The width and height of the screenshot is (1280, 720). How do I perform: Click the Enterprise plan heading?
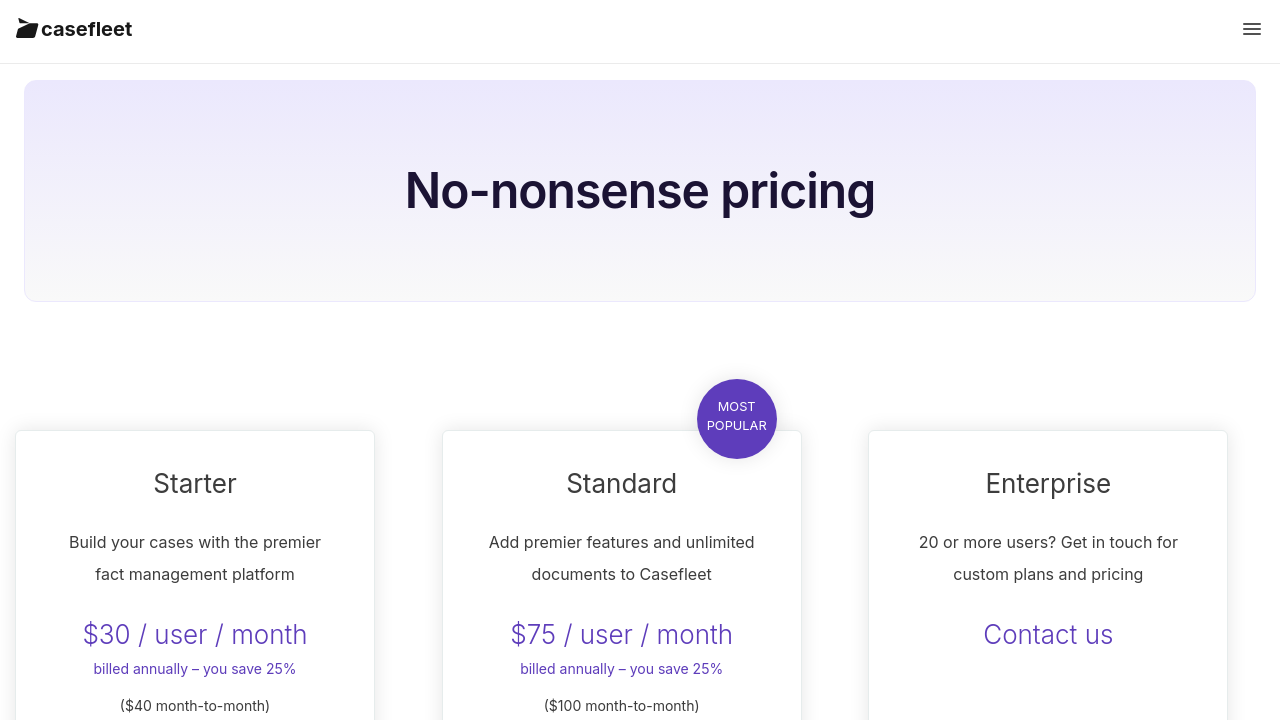1047,483
